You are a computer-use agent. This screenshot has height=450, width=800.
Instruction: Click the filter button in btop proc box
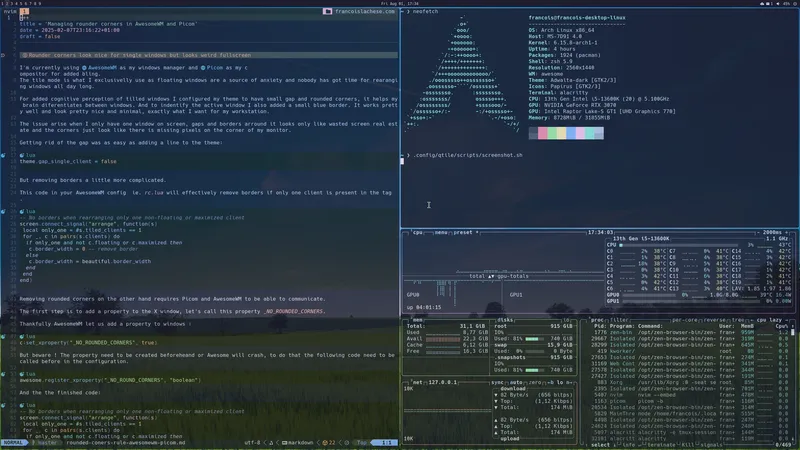click(x=618, y=320)
